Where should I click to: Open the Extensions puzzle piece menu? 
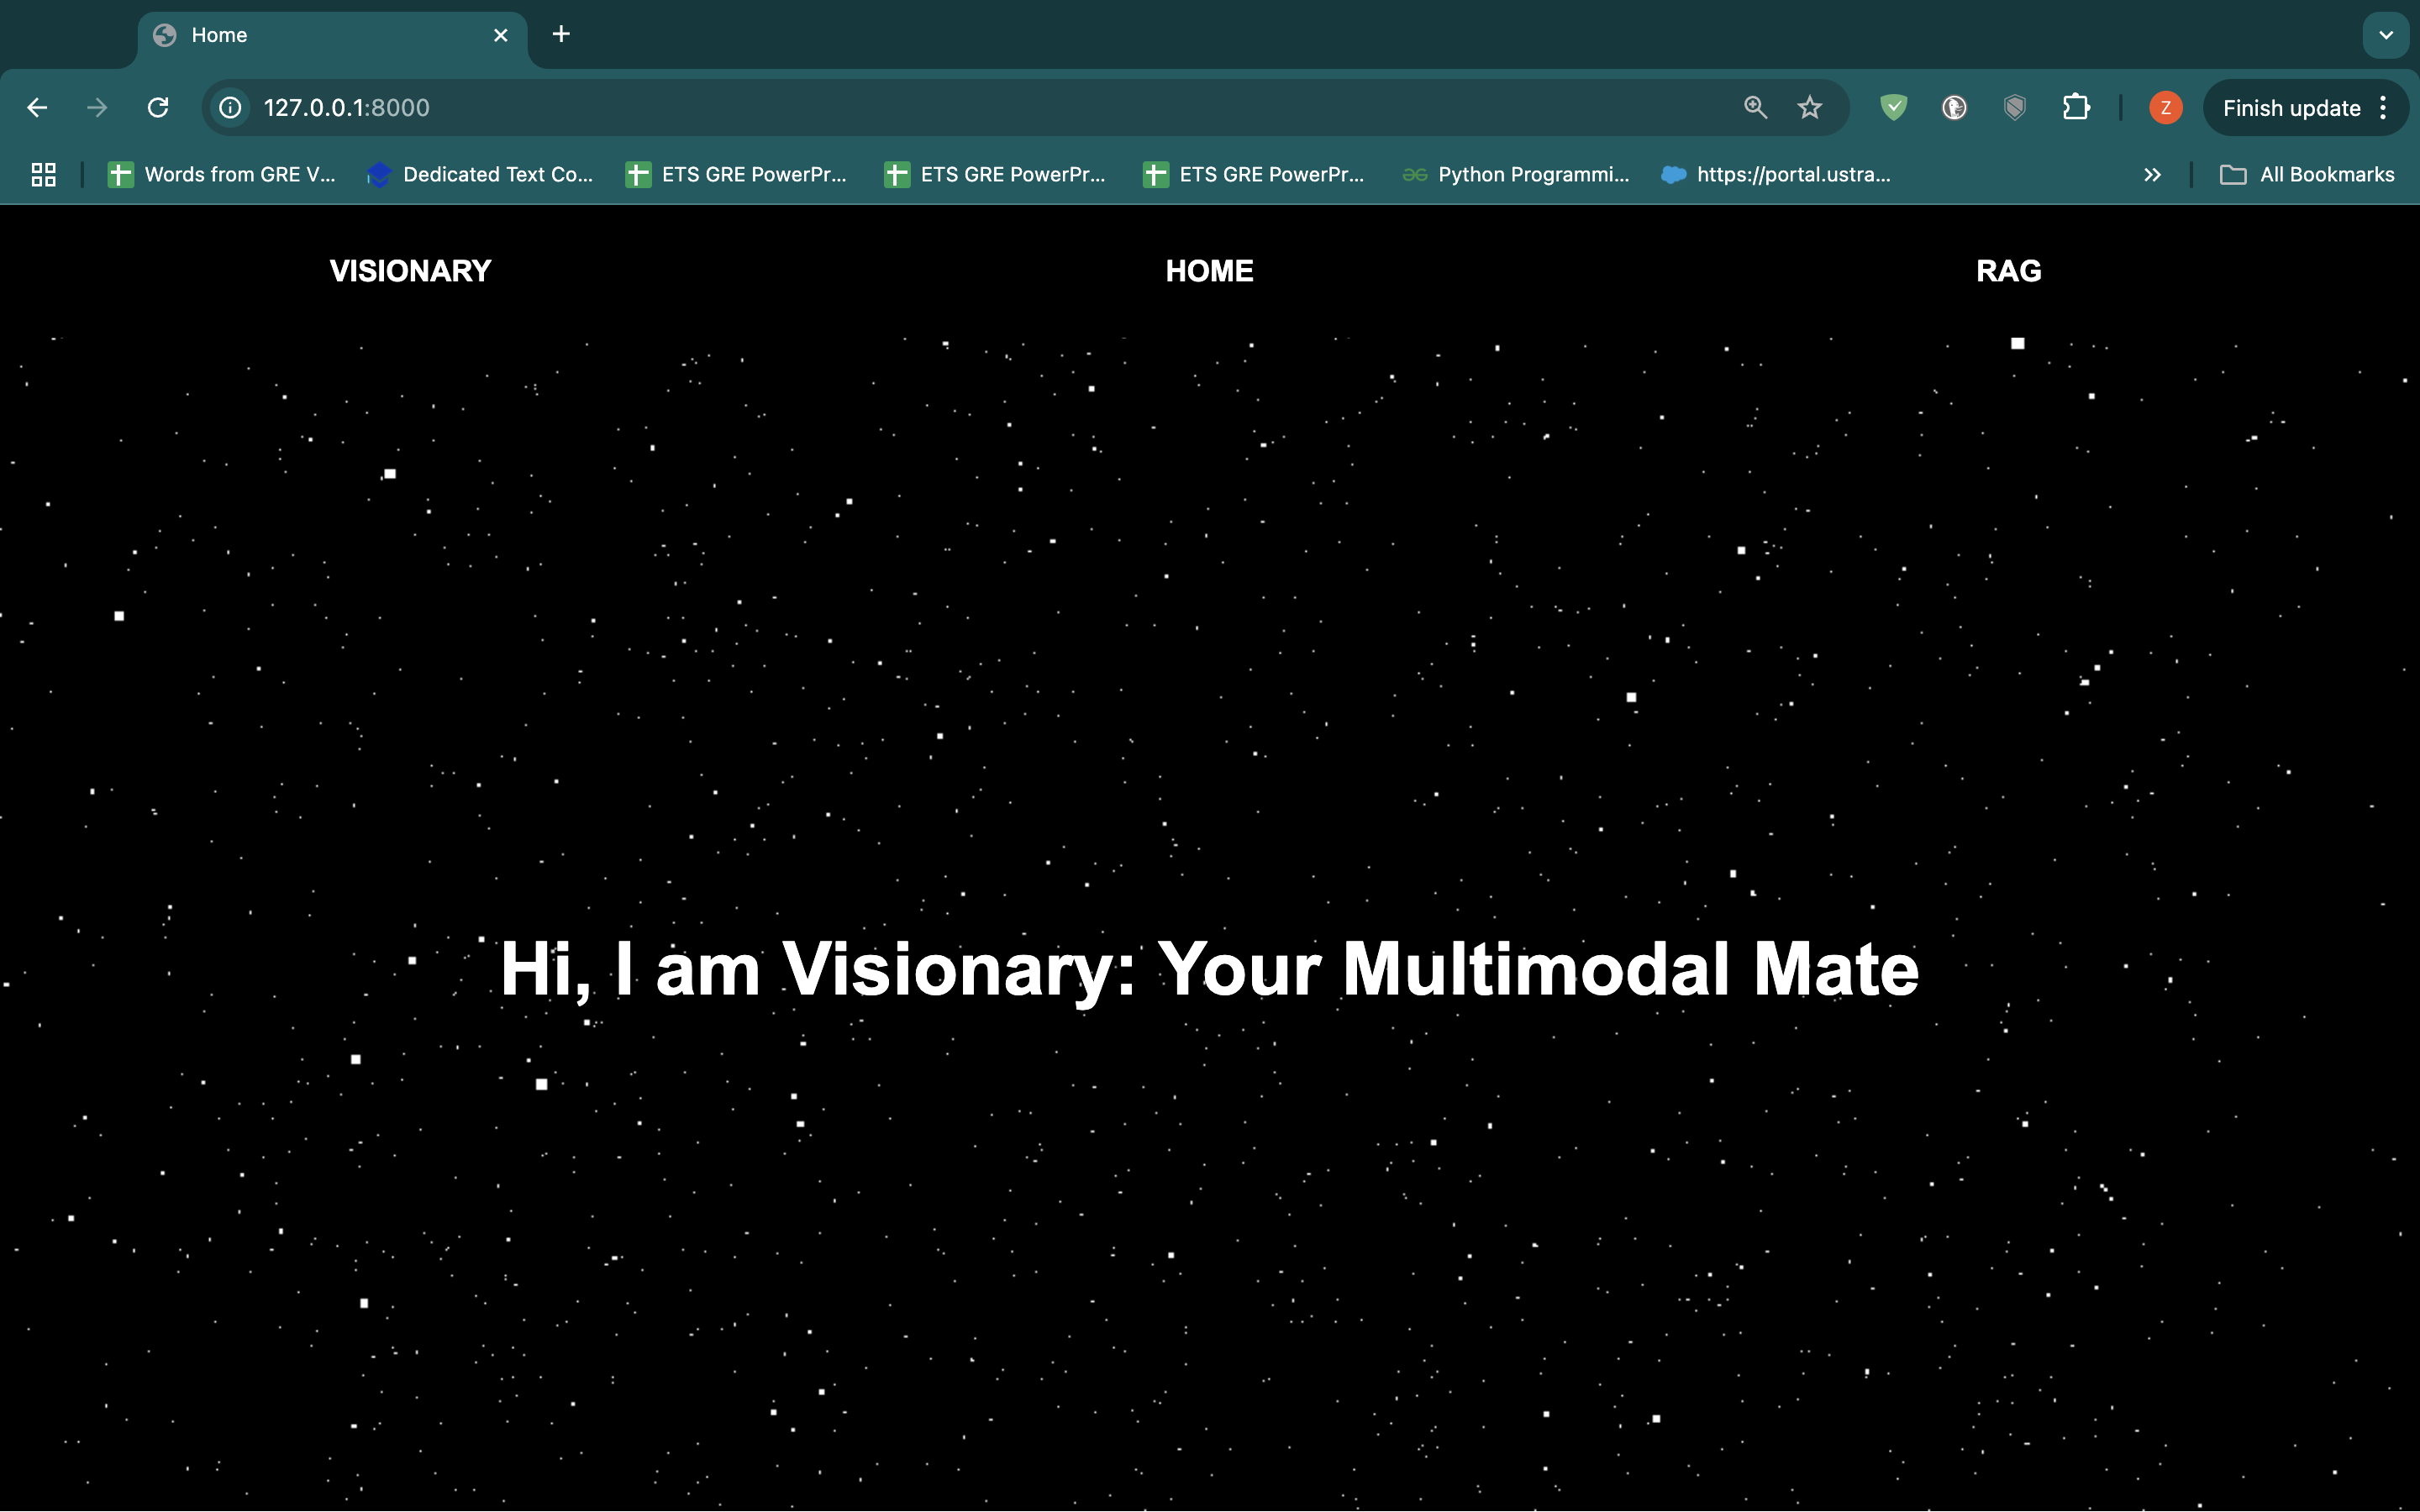point(2076,107)
